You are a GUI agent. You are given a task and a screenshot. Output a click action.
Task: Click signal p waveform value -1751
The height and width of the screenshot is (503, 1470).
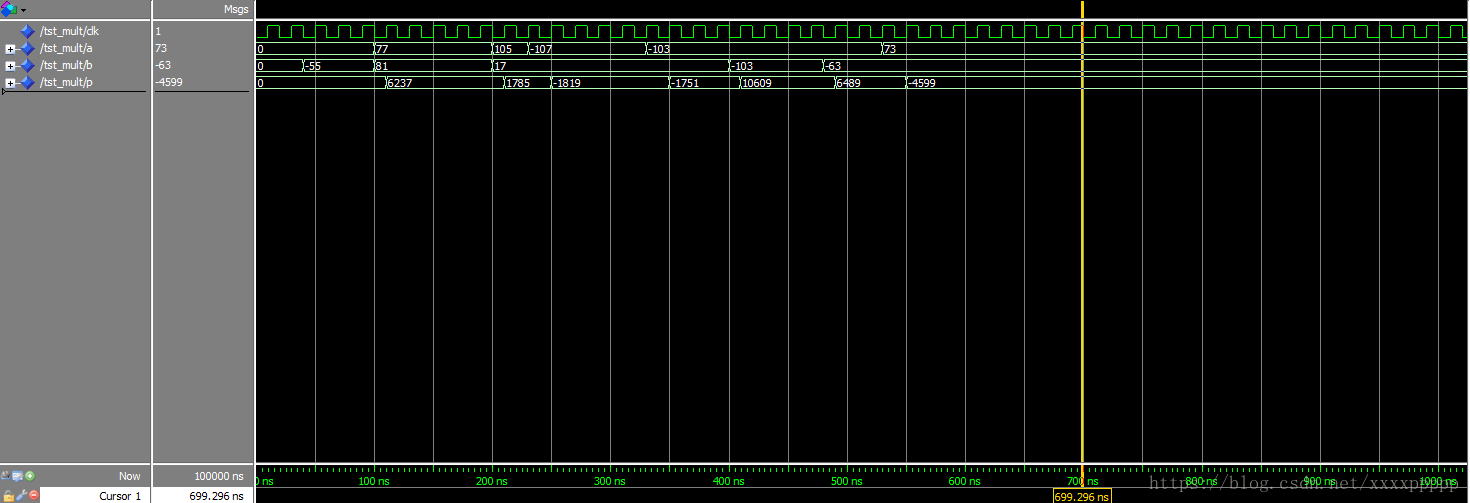click(x=685, y=82)
